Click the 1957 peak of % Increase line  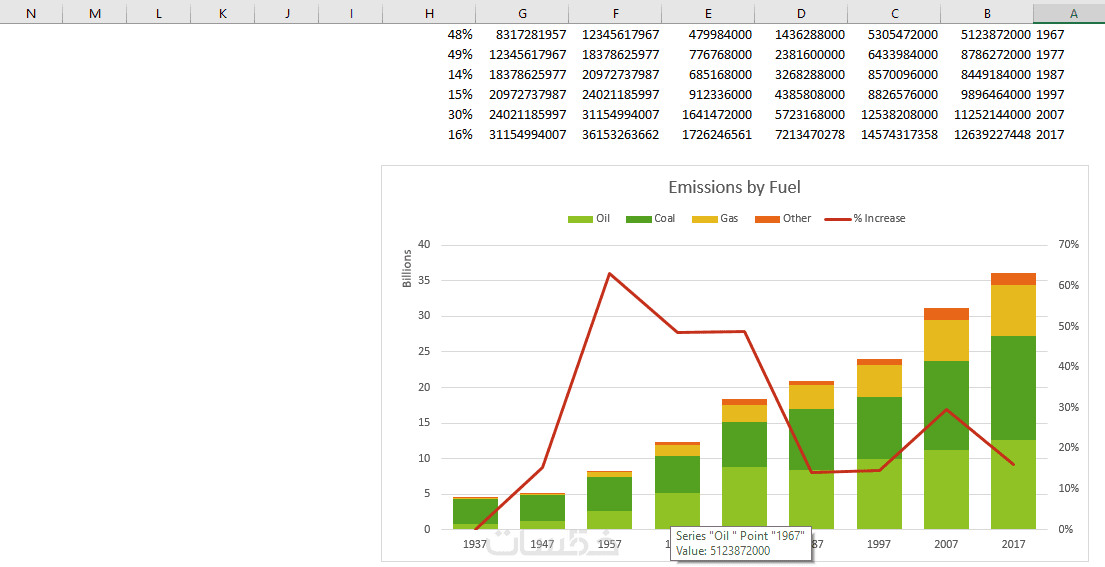pyautogui.click(x=609, y=273)
